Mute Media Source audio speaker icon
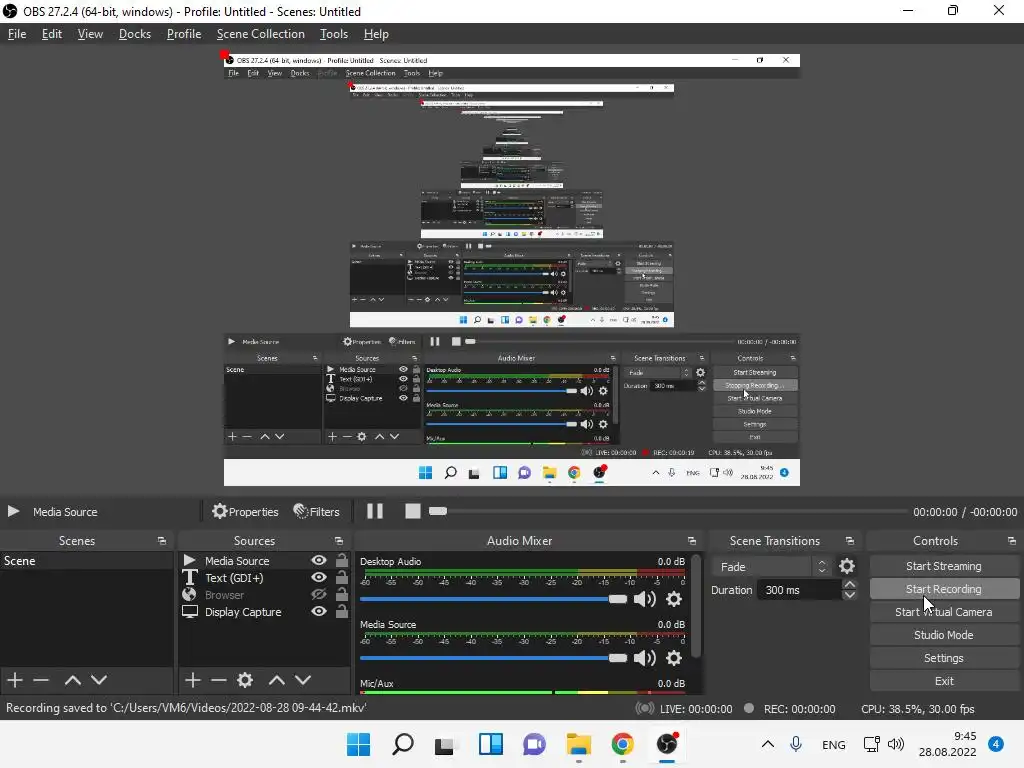 [x=645, y=658]
